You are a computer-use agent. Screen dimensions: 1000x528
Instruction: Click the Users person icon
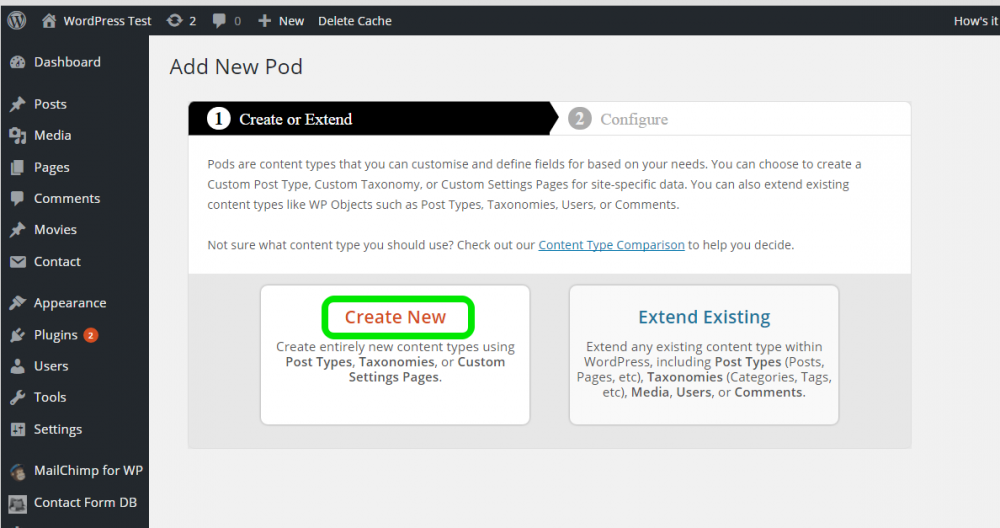click(18, 366)
